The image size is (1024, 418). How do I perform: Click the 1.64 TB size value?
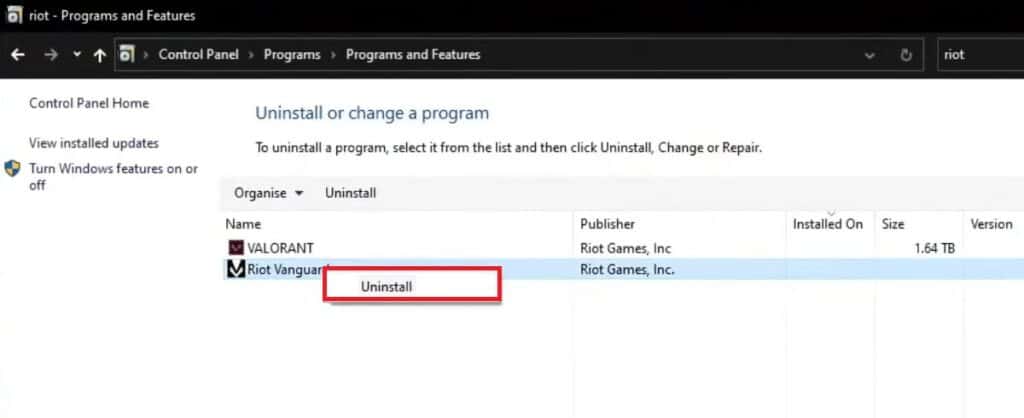click(935, 248)
